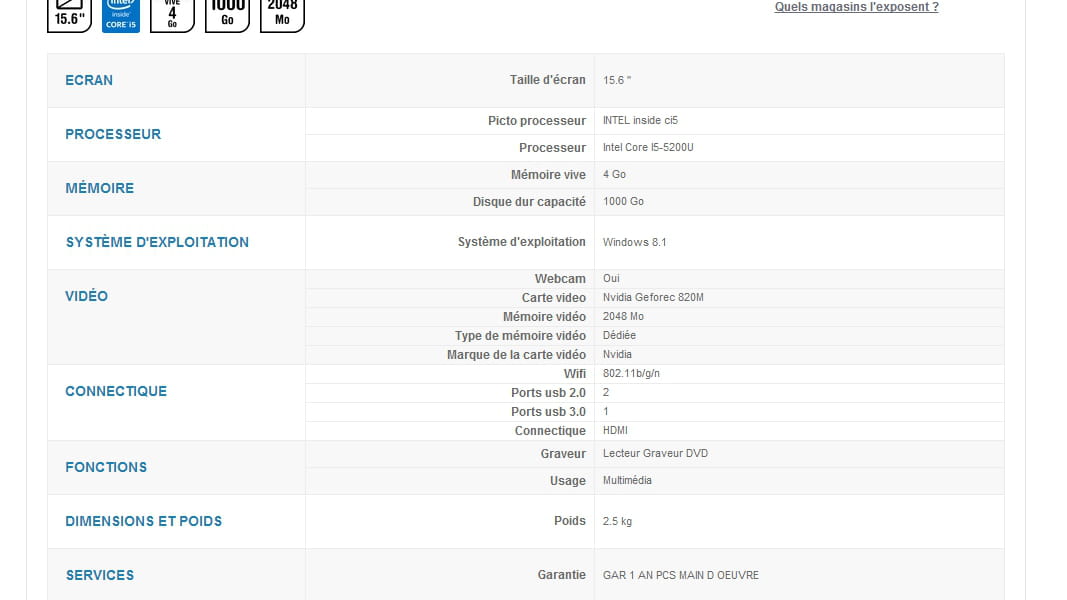Click the 'Dédiée' value

coord(619,335)
